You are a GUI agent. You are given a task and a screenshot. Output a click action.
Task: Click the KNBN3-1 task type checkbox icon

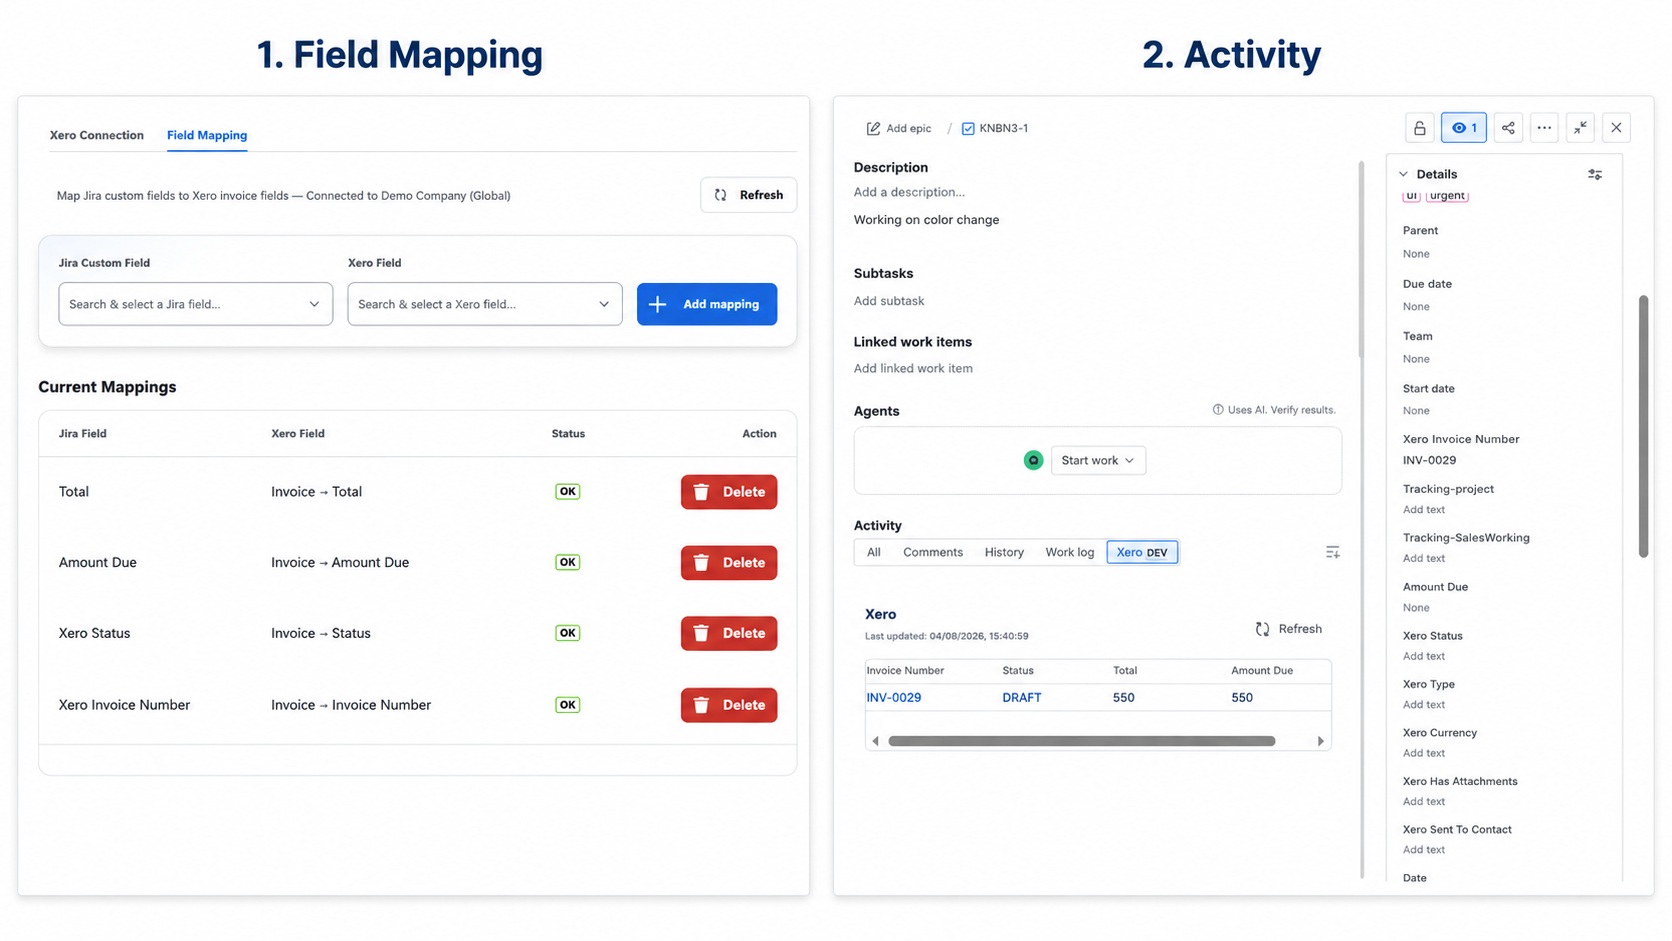[x=968, y=128]
